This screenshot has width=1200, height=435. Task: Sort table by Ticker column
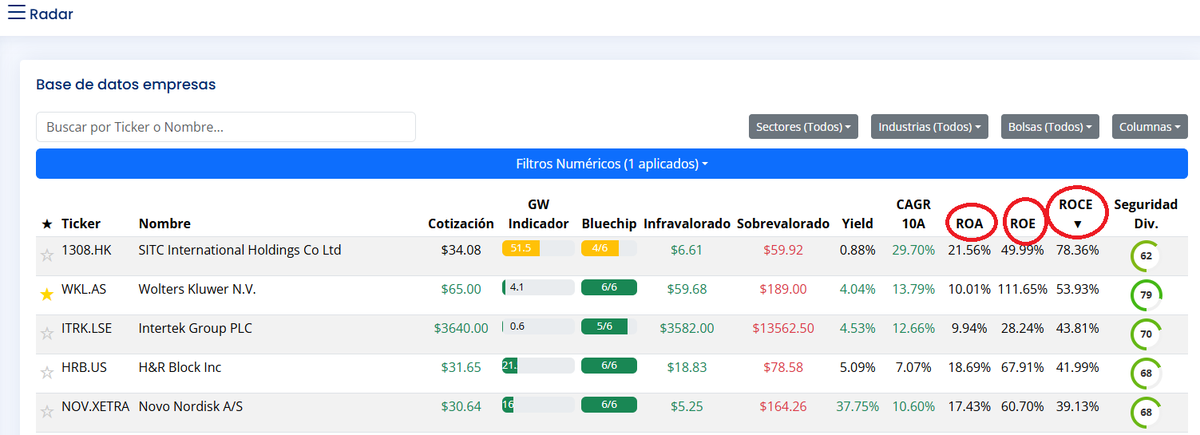coord(81,224)
